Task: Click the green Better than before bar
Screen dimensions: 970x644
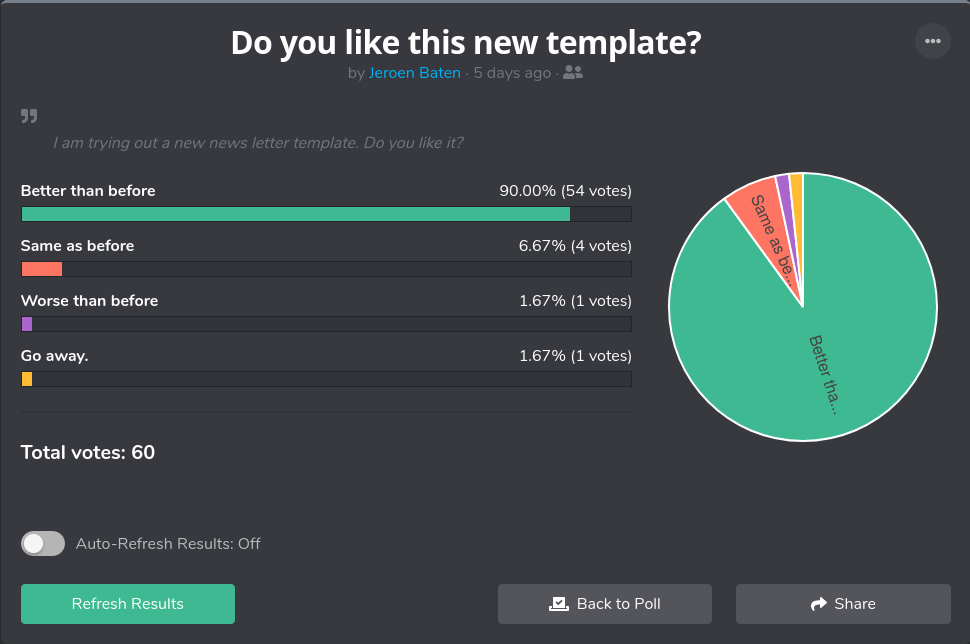Action: [x=295, y=214]
